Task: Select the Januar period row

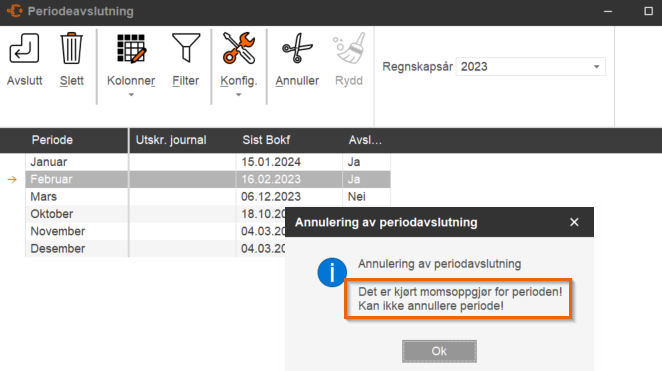Action: (x=207, y=162)
